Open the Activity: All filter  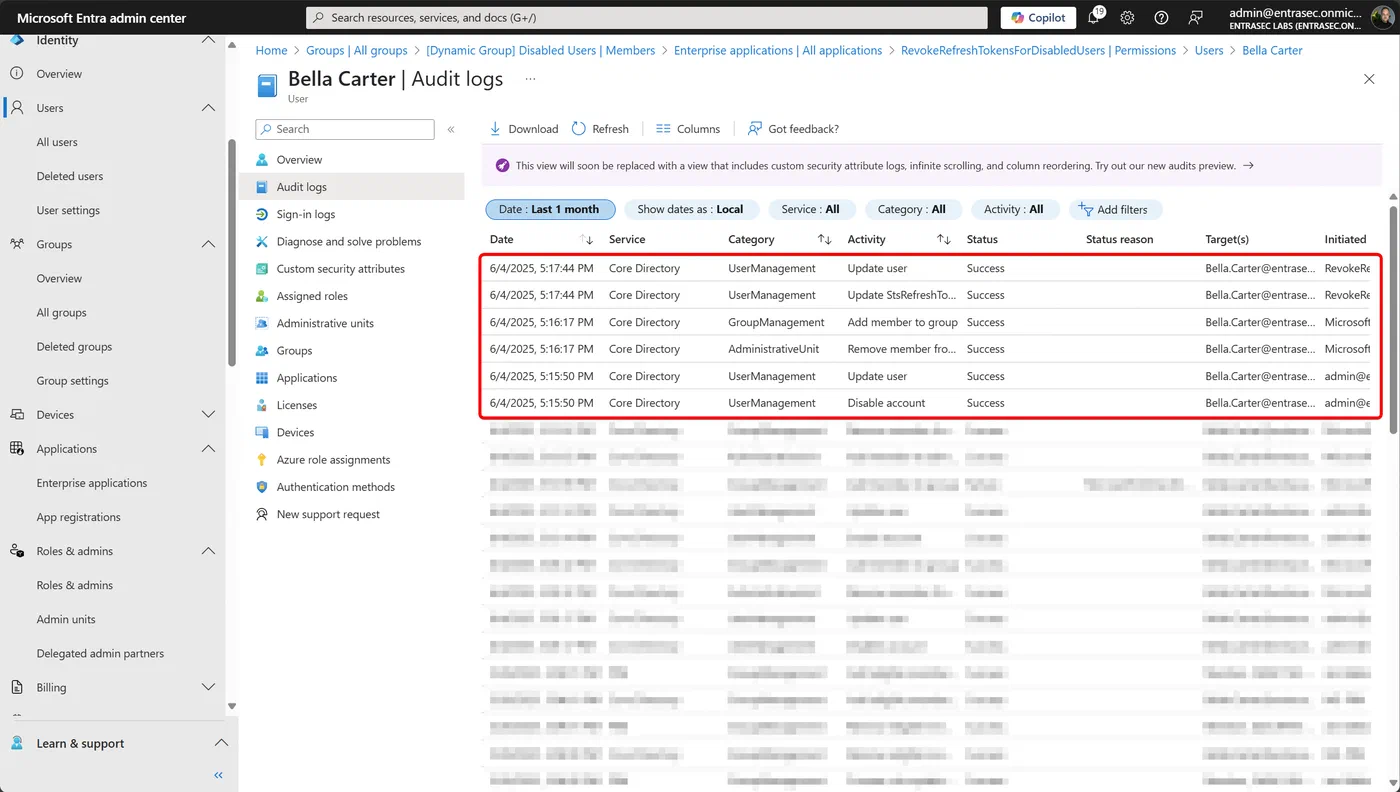(x=1014, y=209)
